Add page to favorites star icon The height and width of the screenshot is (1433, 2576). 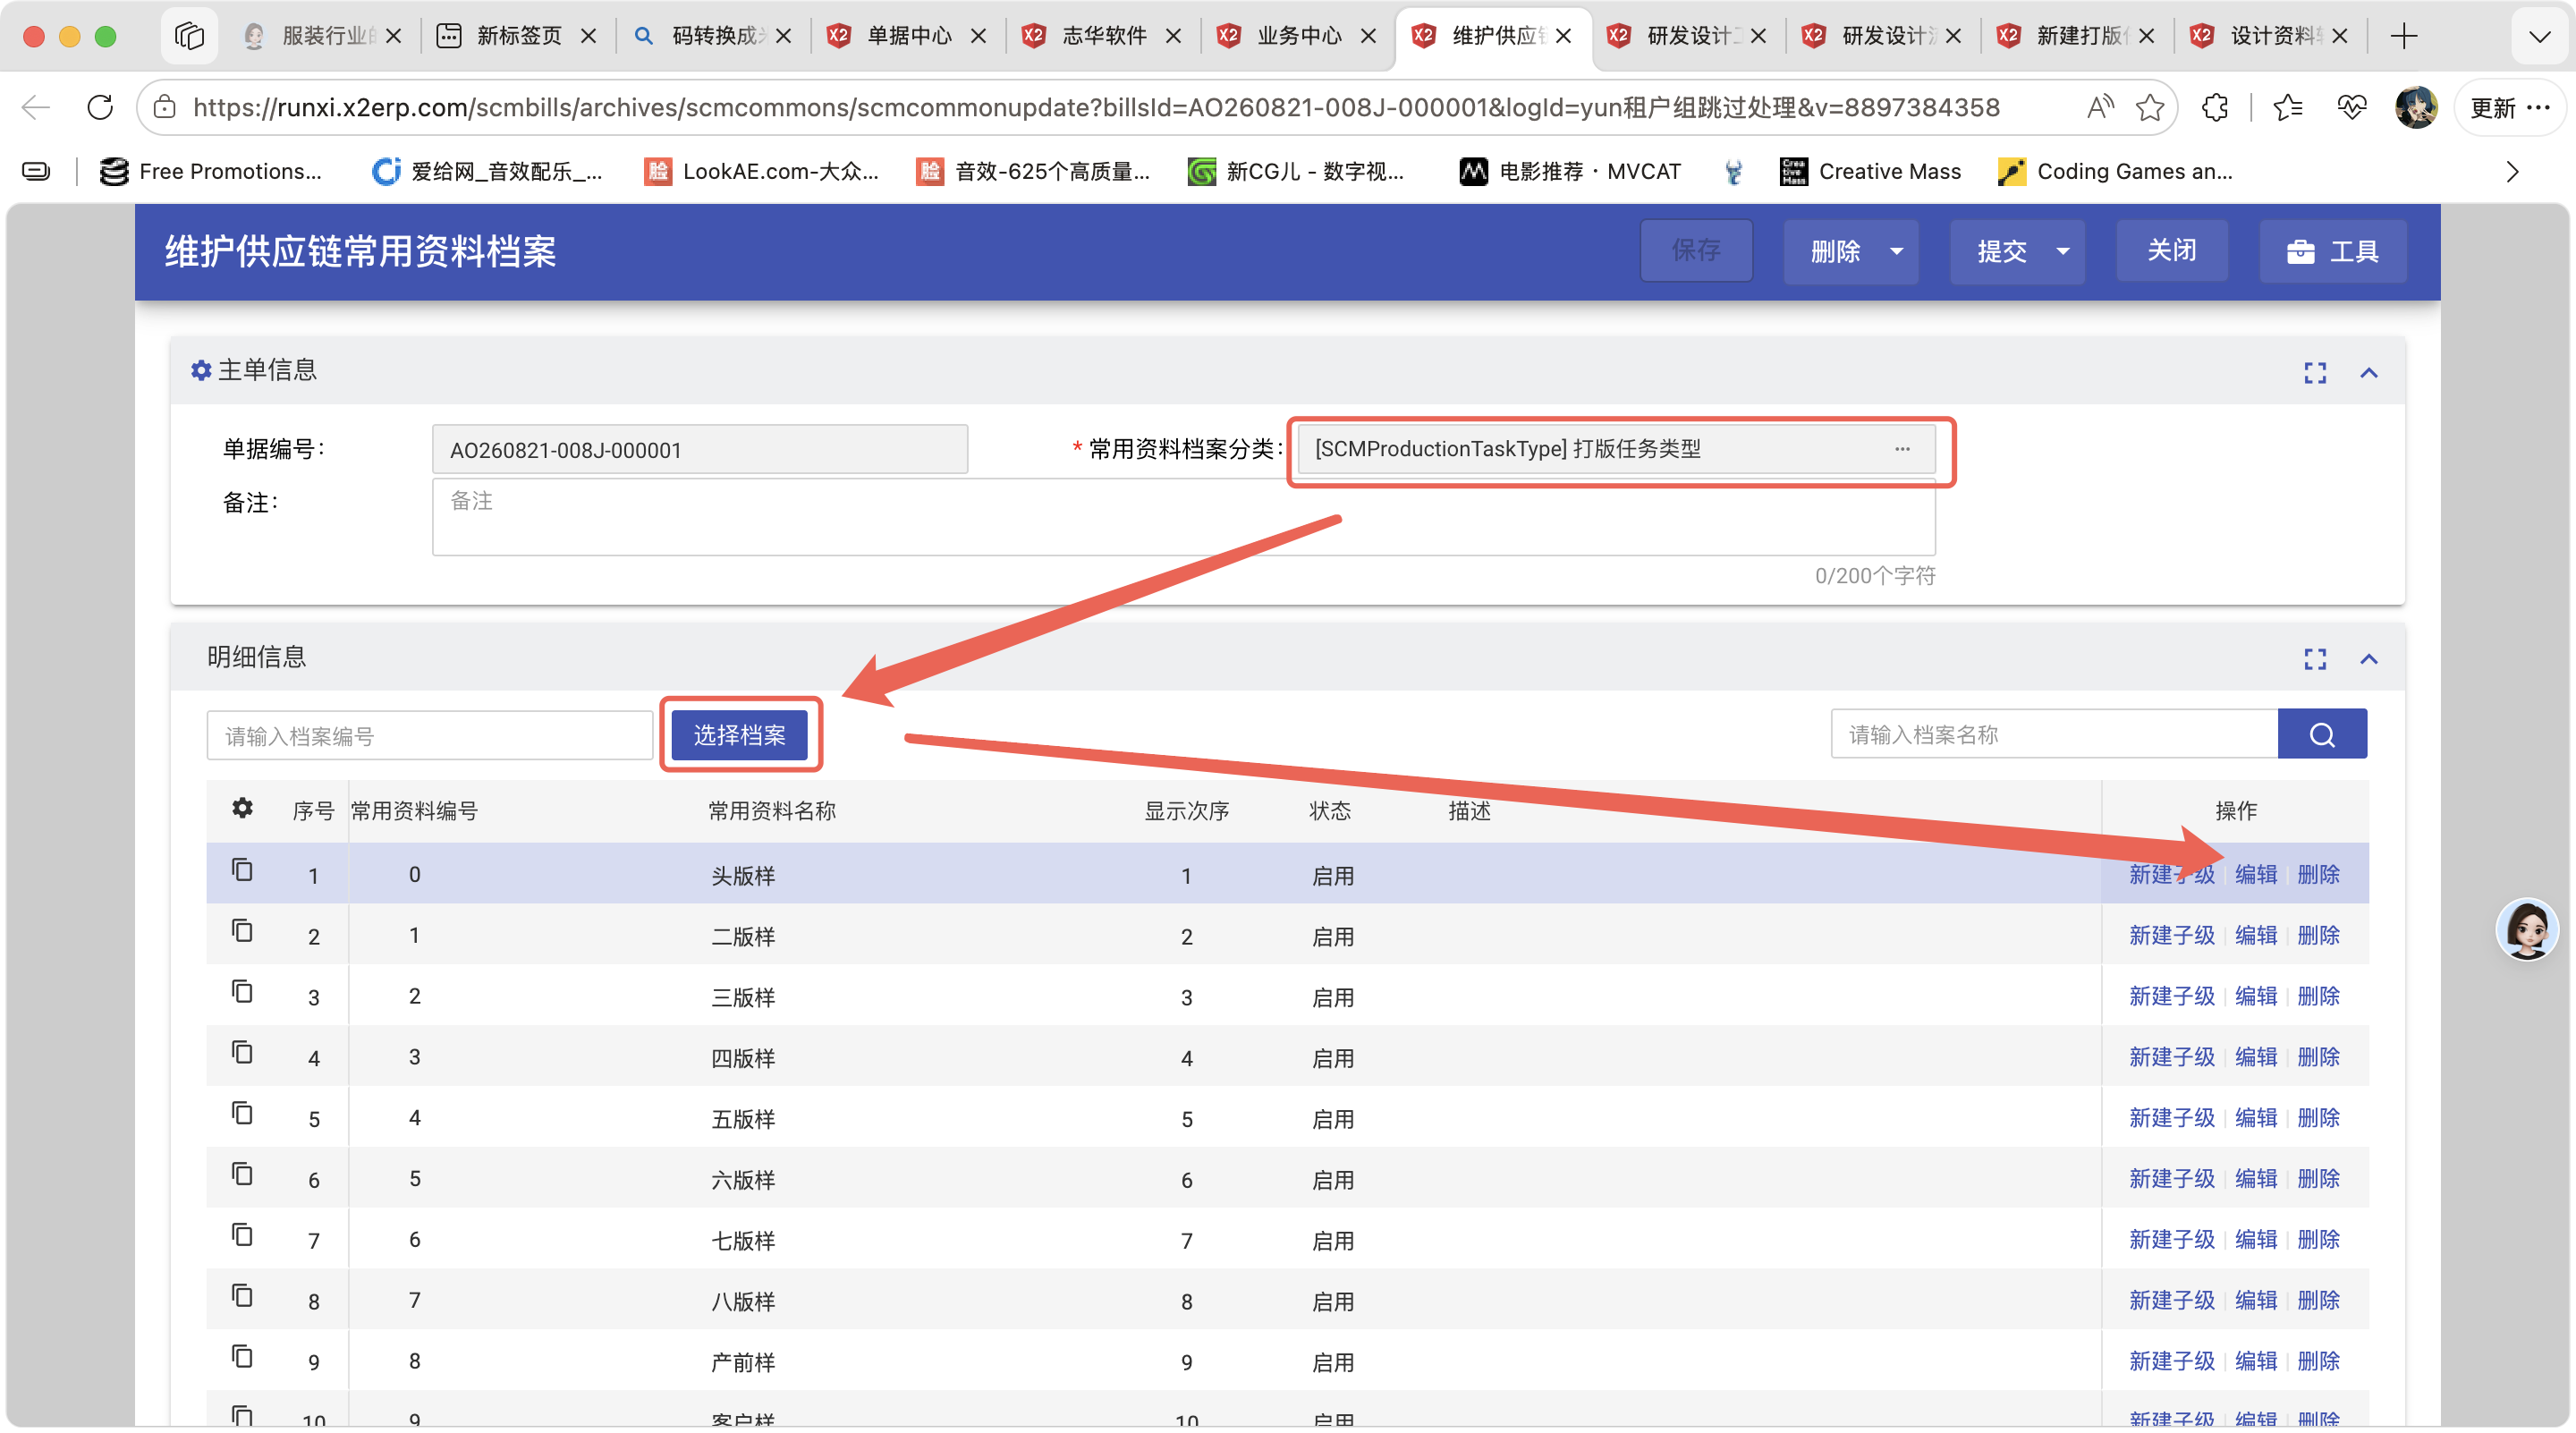(2149, 107)
